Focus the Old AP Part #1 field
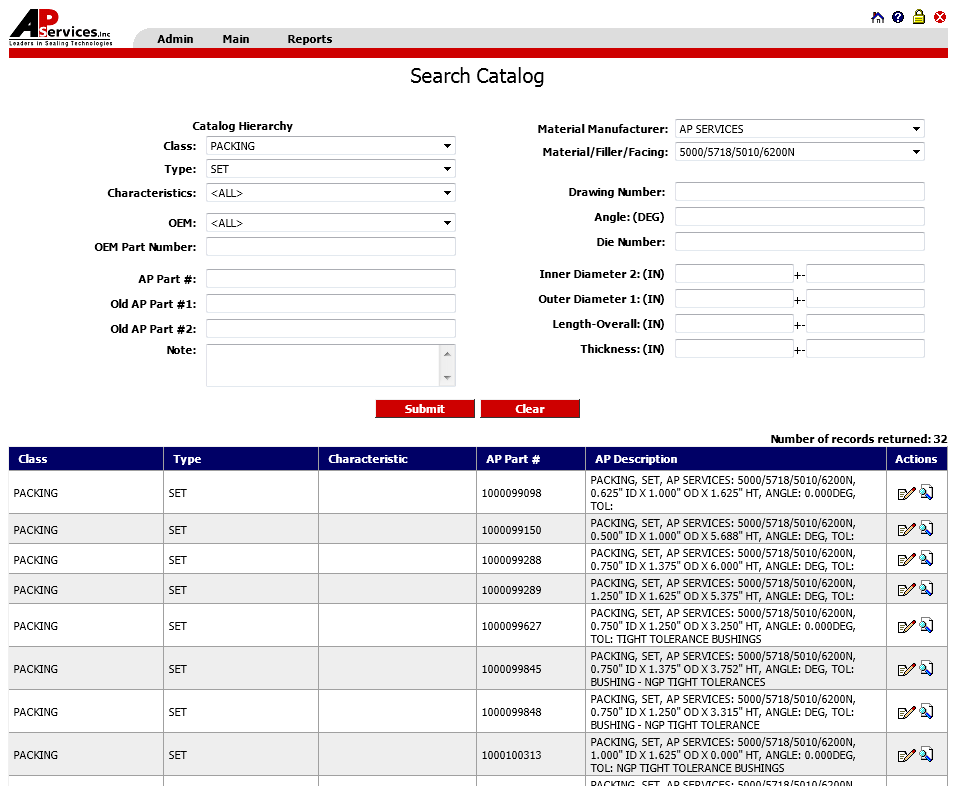Viewport: 954px width, 786px height. [x=330, y=304]
